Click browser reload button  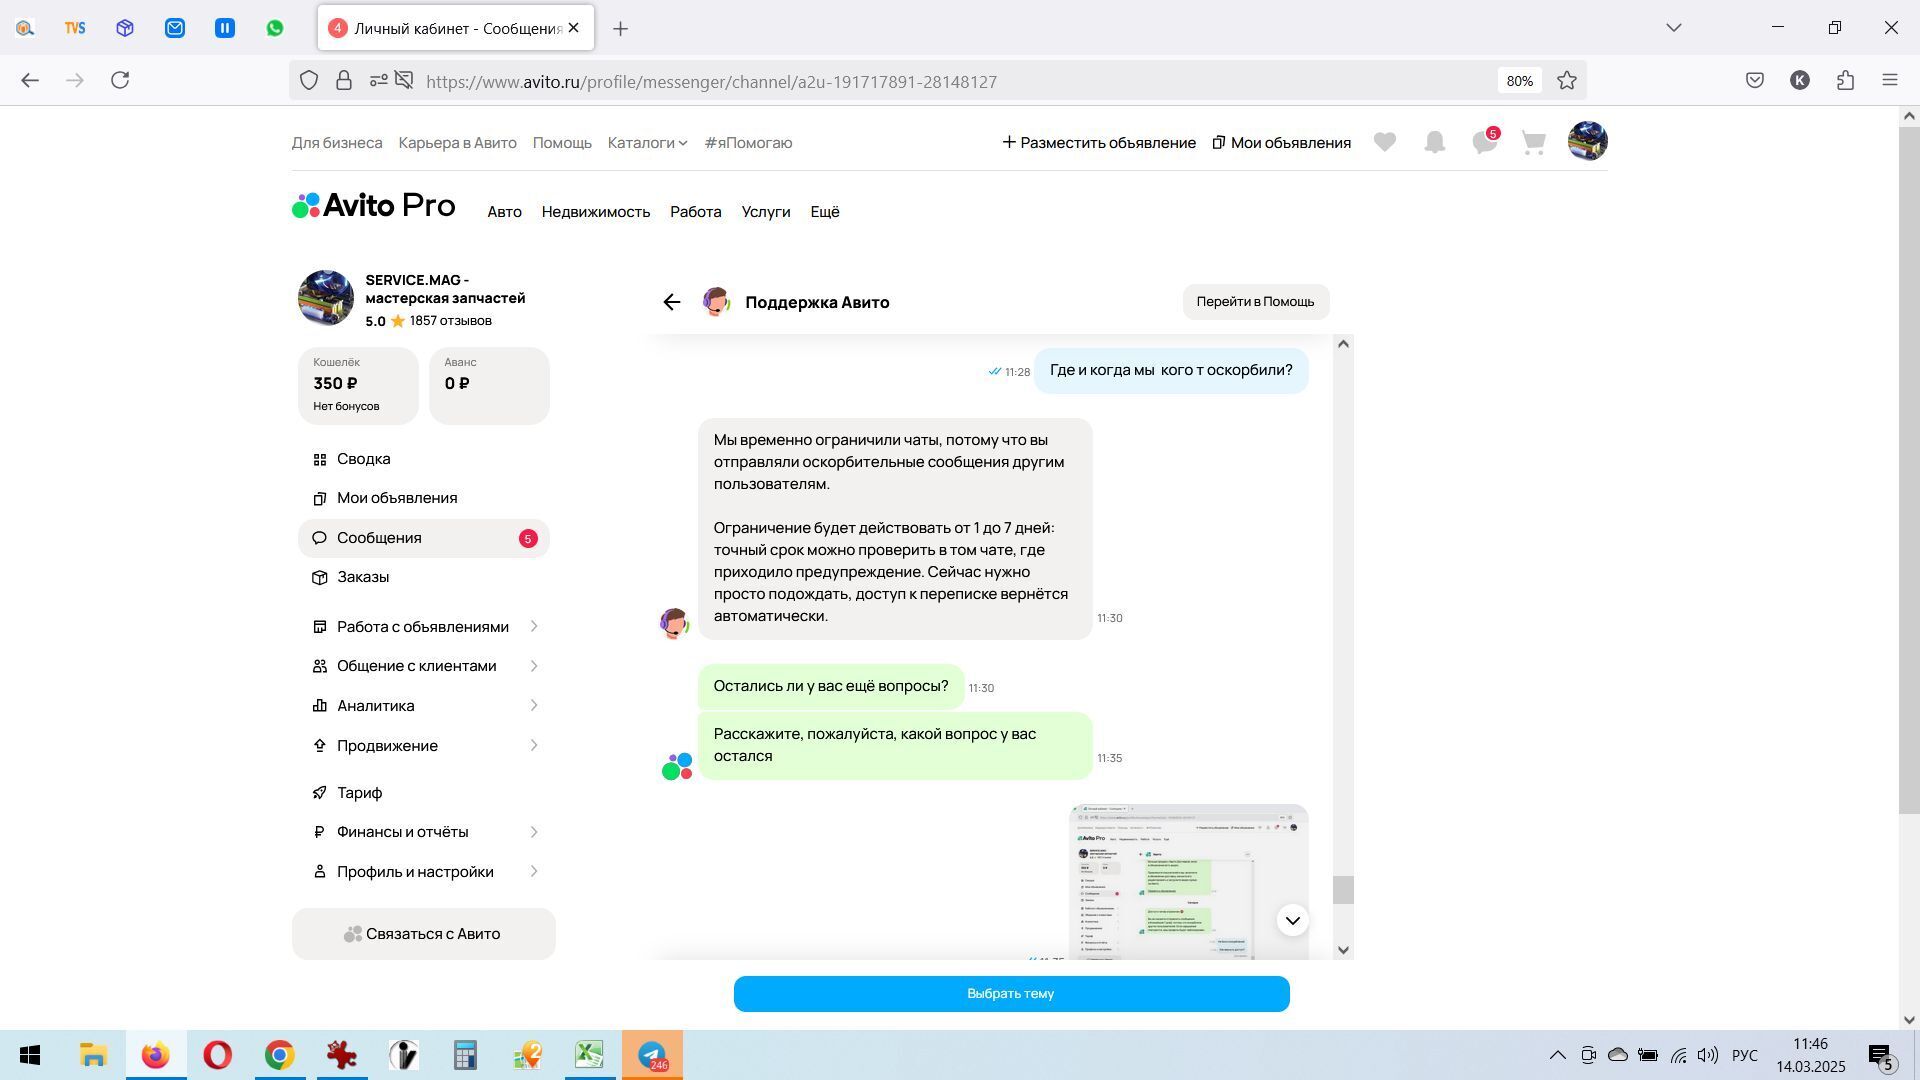pos(121,81)
